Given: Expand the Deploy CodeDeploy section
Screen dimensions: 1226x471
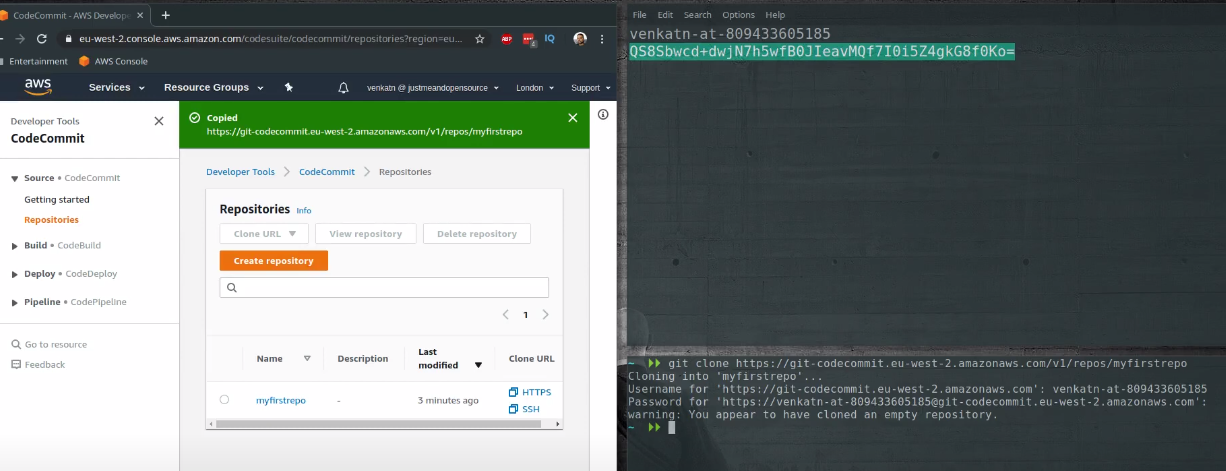Looking at the screenshot, I should [x=15, y=273].
